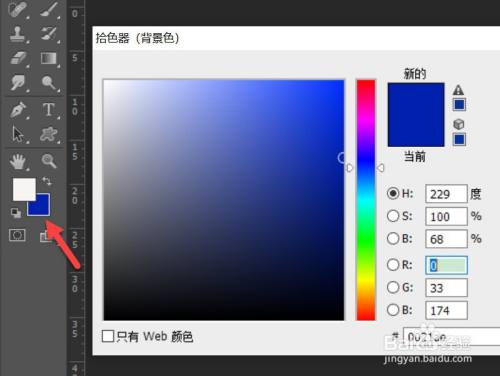Select the Zoom tool
The height and width of the screenshot is (376, 500).
49,161
